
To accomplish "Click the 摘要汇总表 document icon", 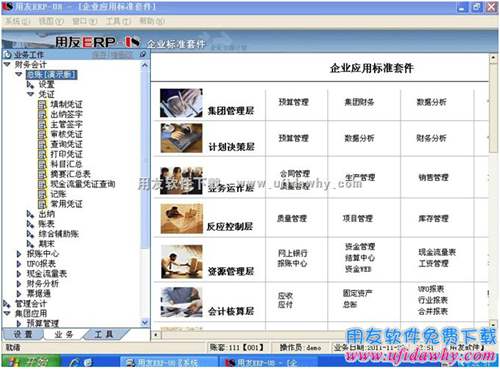I will 42,174.
